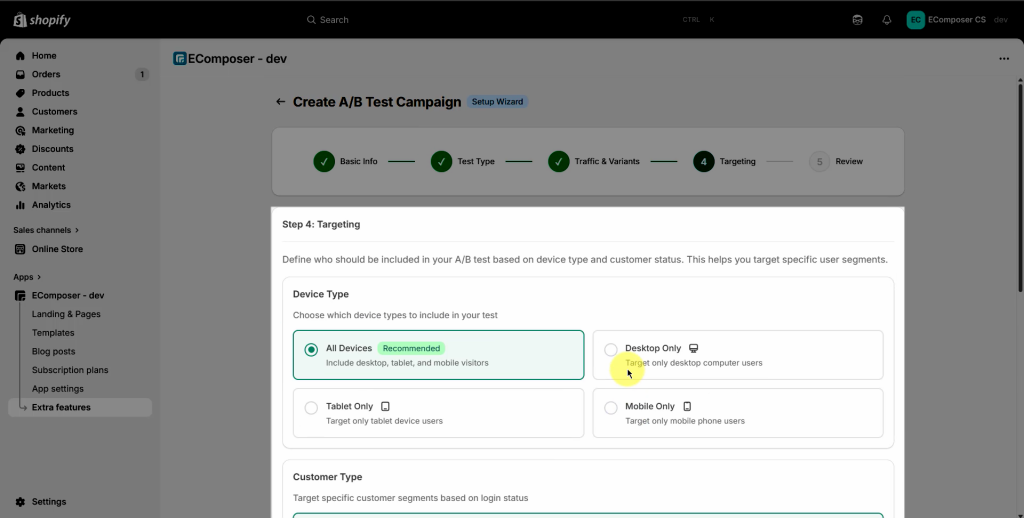The width and height of the screenshot is (1024, 518).
Task: Open the notifications bell icon
Action: tap(886, 20)
